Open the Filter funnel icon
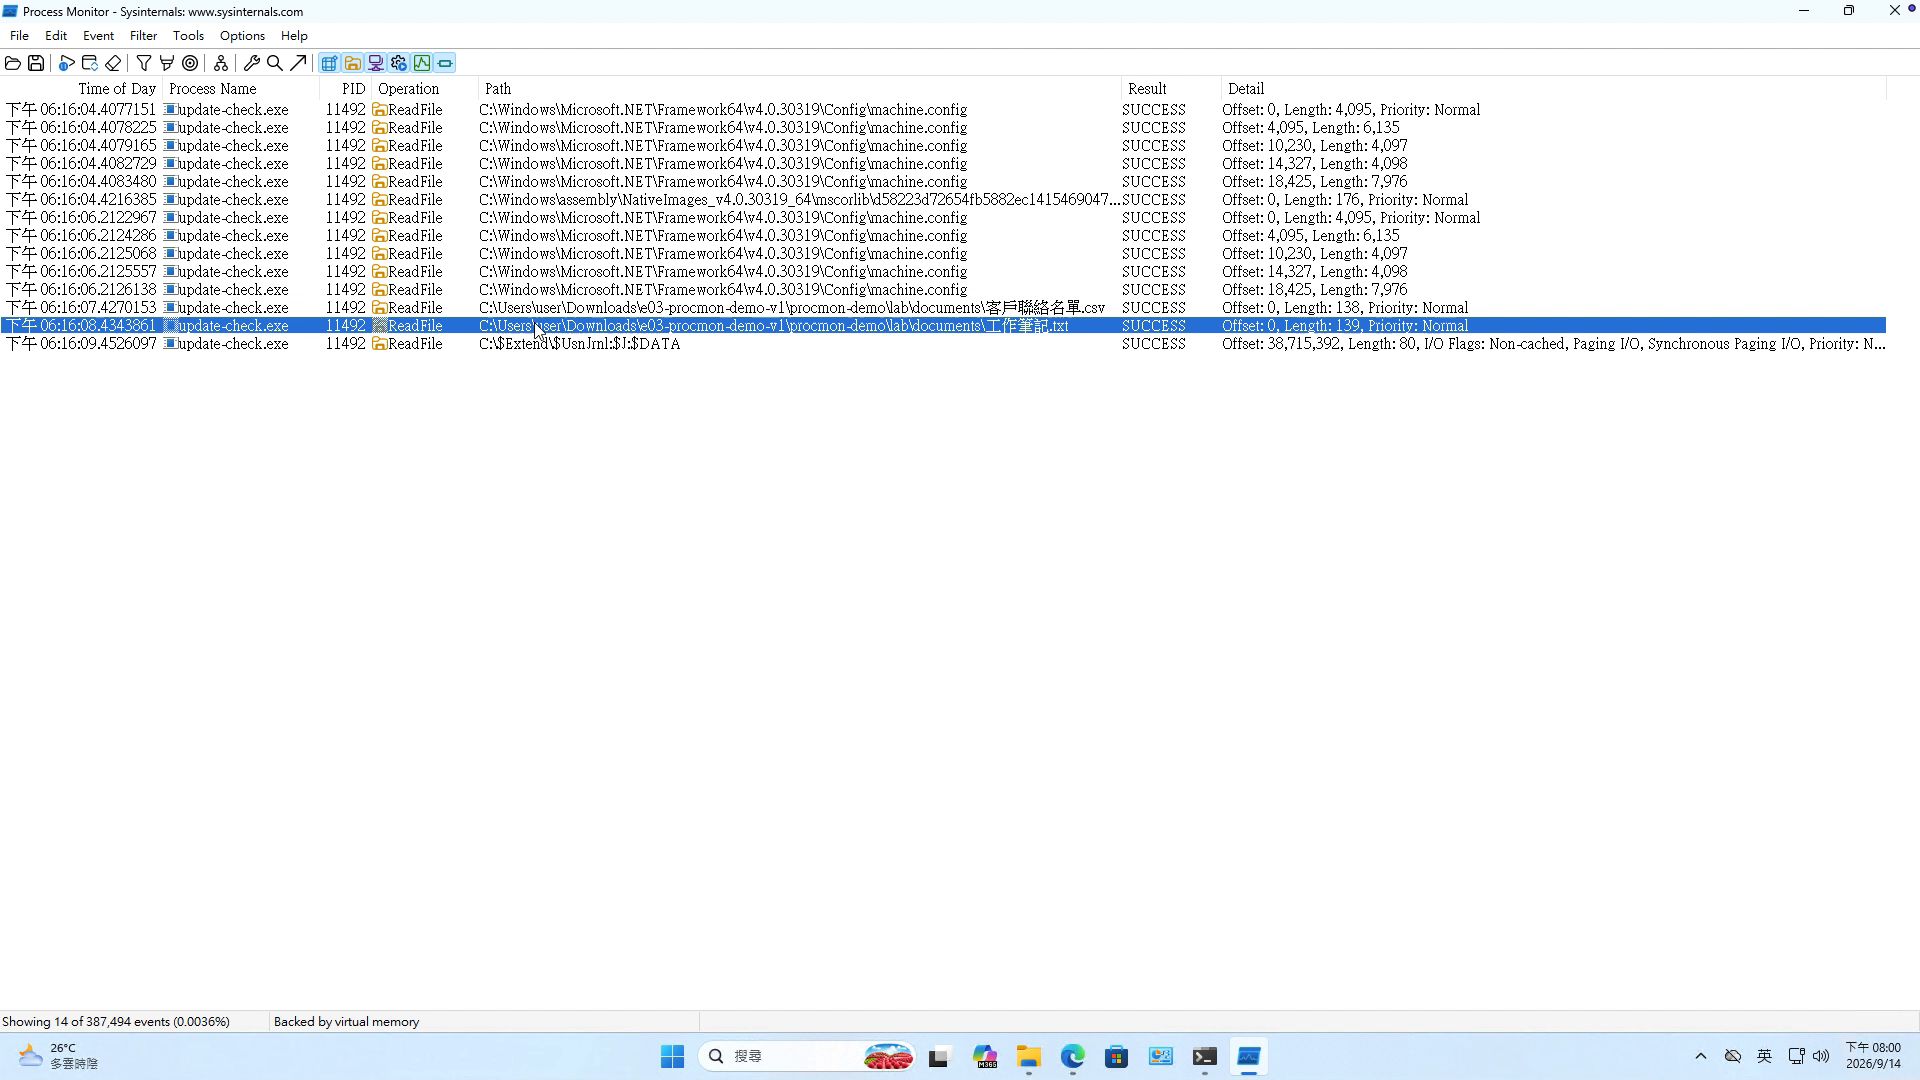1920x1080 pixels. tap(144, 63)
